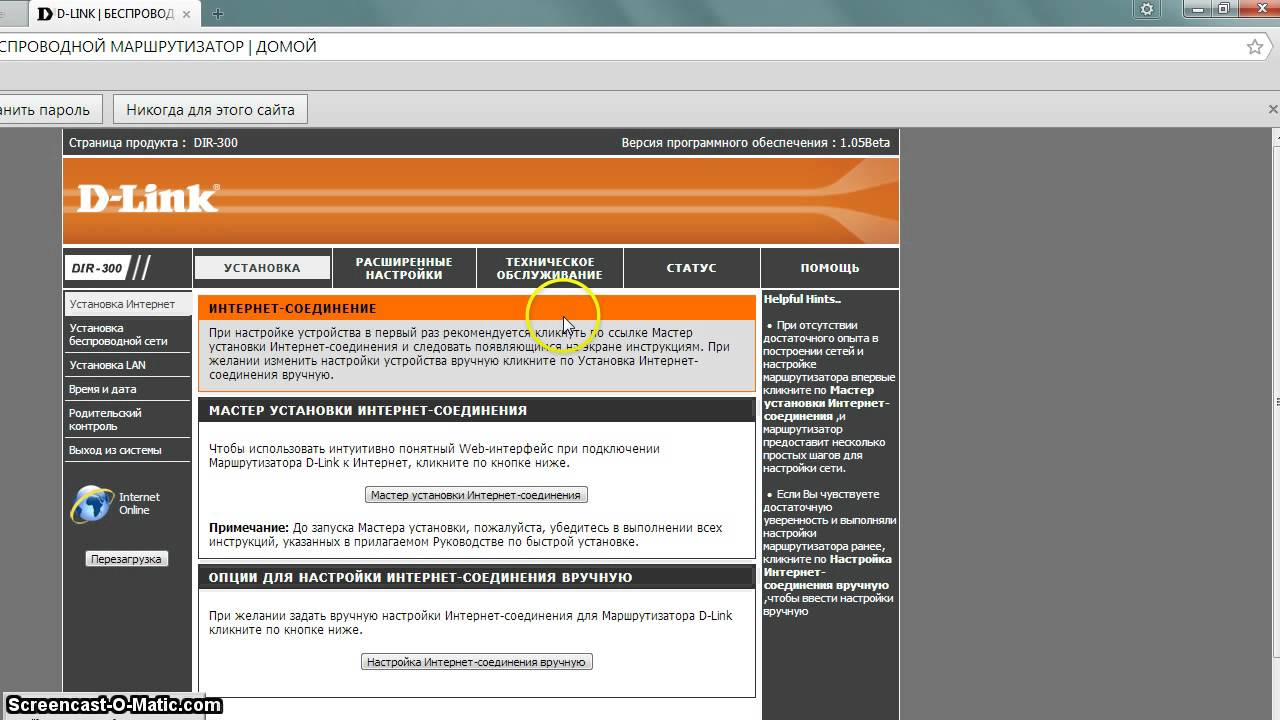Click the address bar page title
The height and width of the screenshot is (720, 1280).
[158, 47]
